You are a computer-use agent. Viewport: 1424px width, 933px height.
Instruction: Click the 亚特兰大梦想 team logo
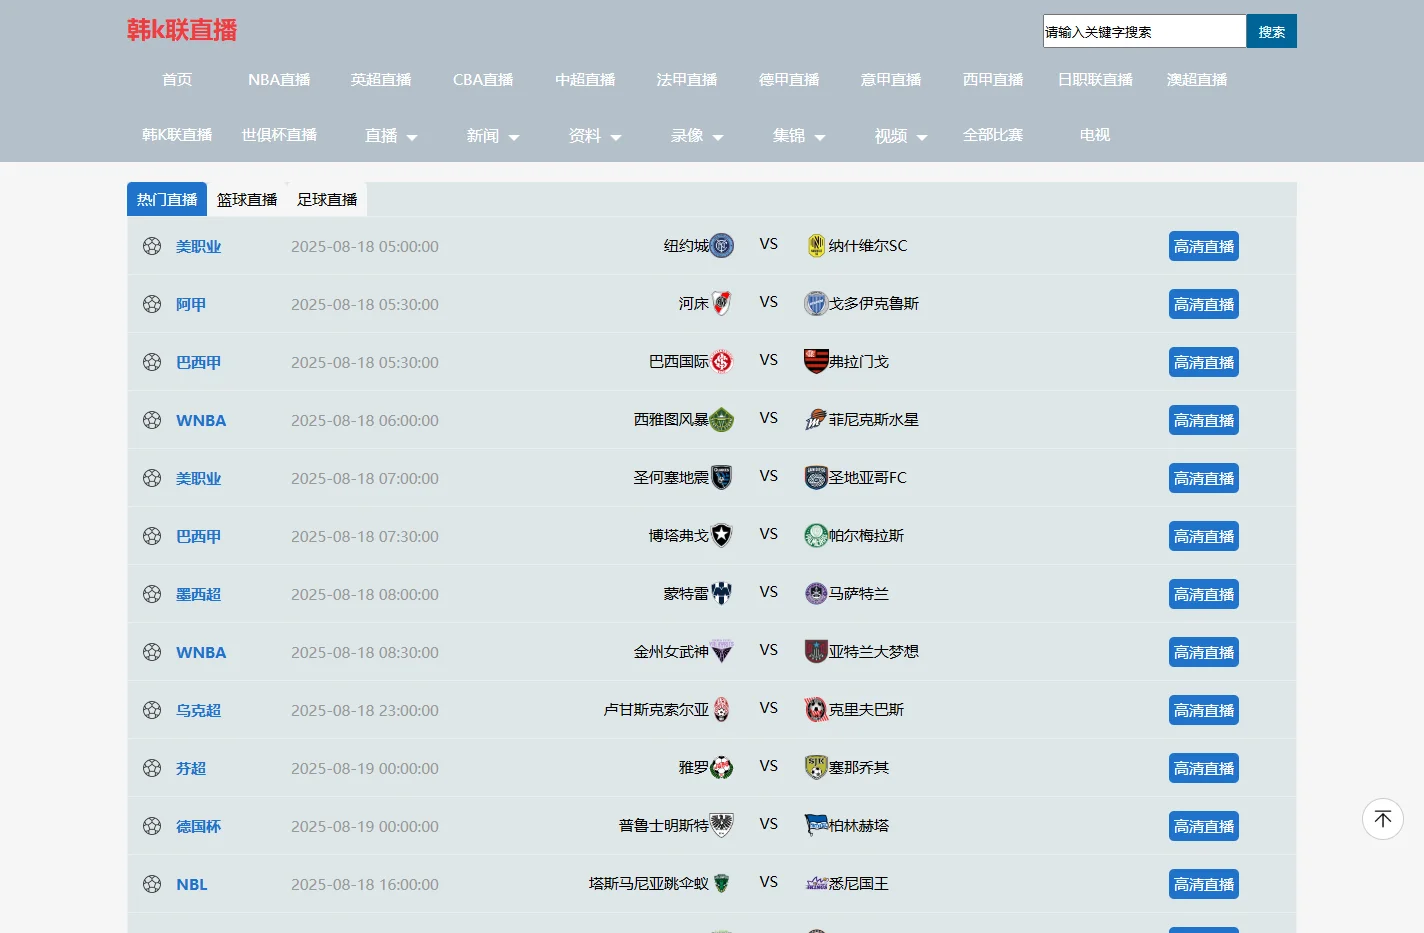click(x=816, y=652)
